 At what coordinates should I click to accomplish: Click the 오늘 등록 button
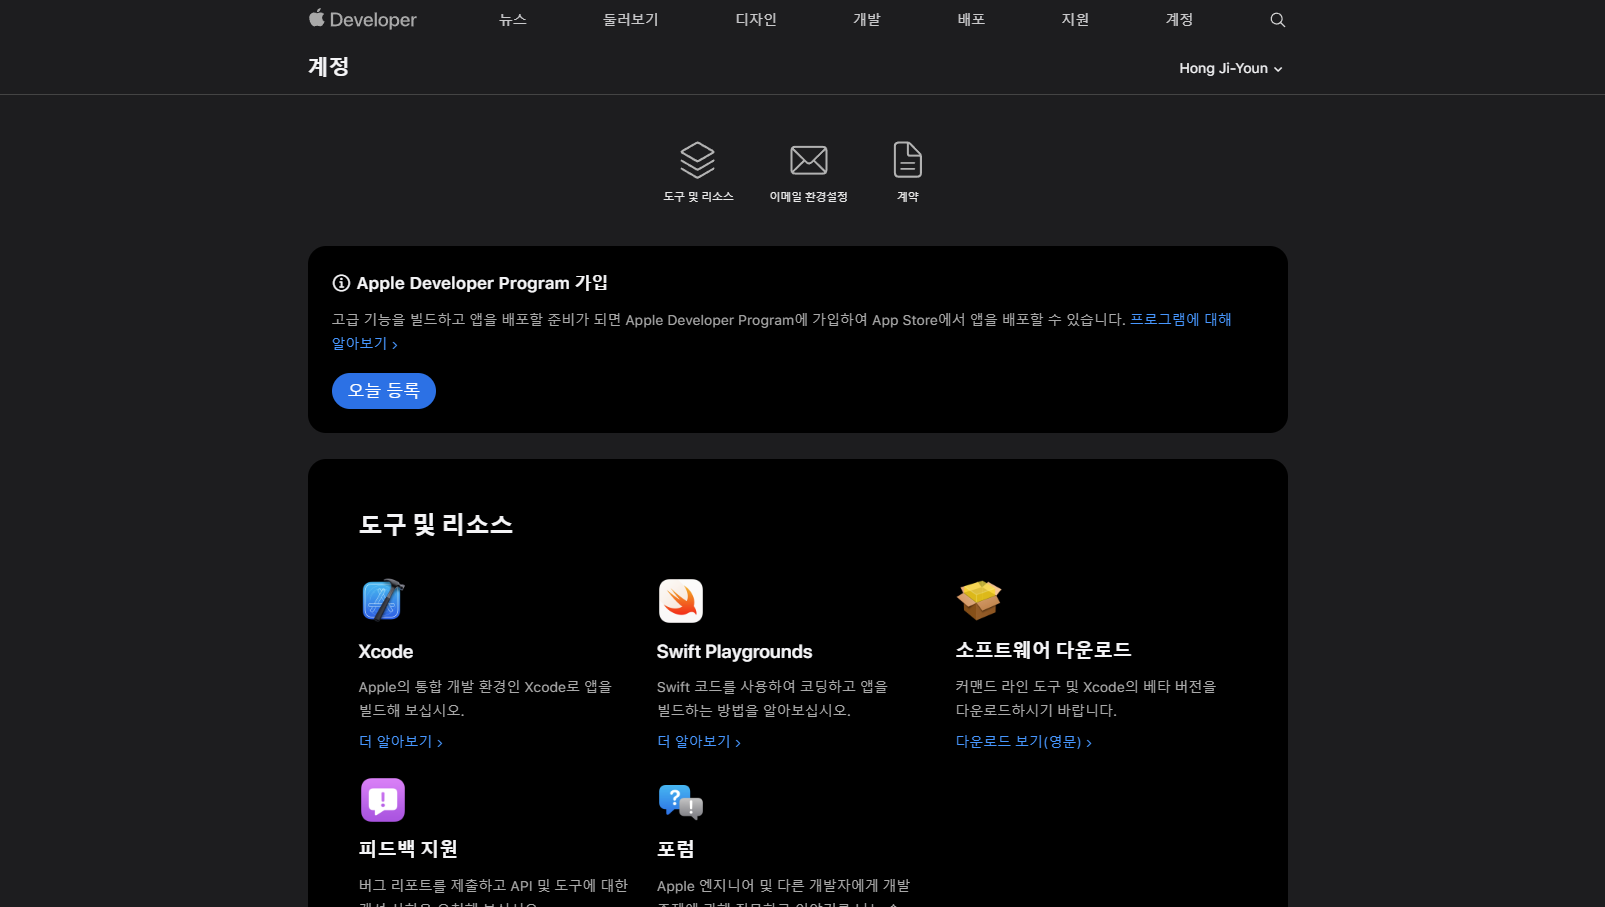pos(383,391)
